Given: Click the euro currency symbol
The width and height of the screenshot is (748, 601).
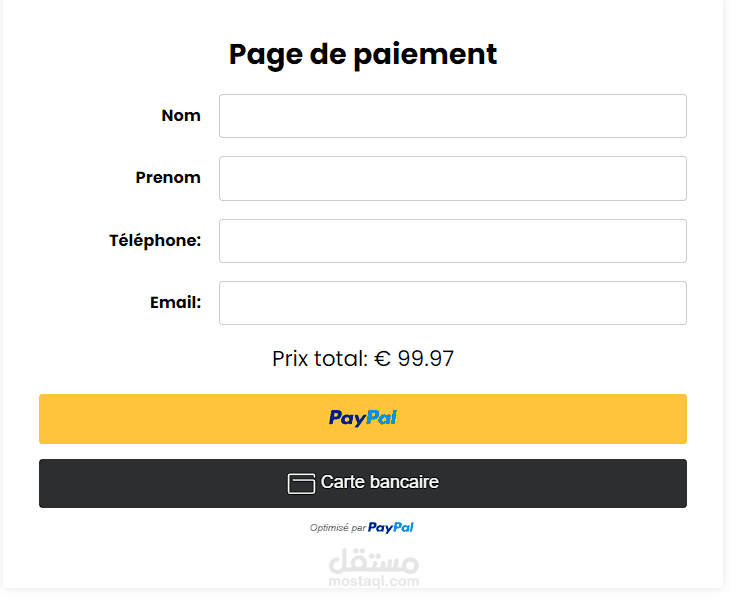Looking at the screenshot, I should (x=382, y=359).
